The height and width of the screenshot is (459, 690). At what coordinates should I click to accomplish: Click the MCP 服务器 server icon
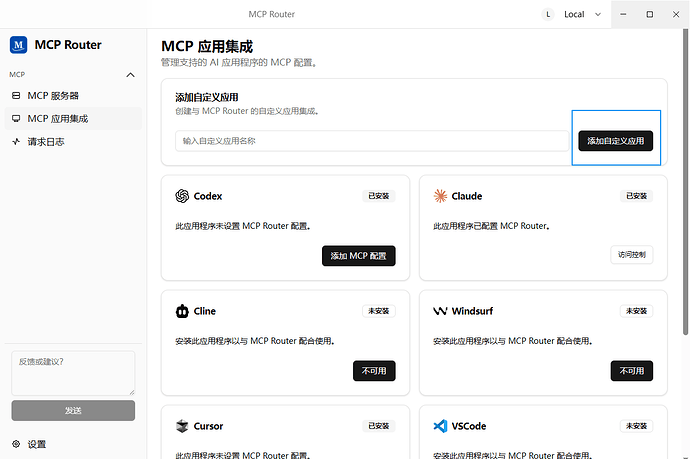click(16, 95)
